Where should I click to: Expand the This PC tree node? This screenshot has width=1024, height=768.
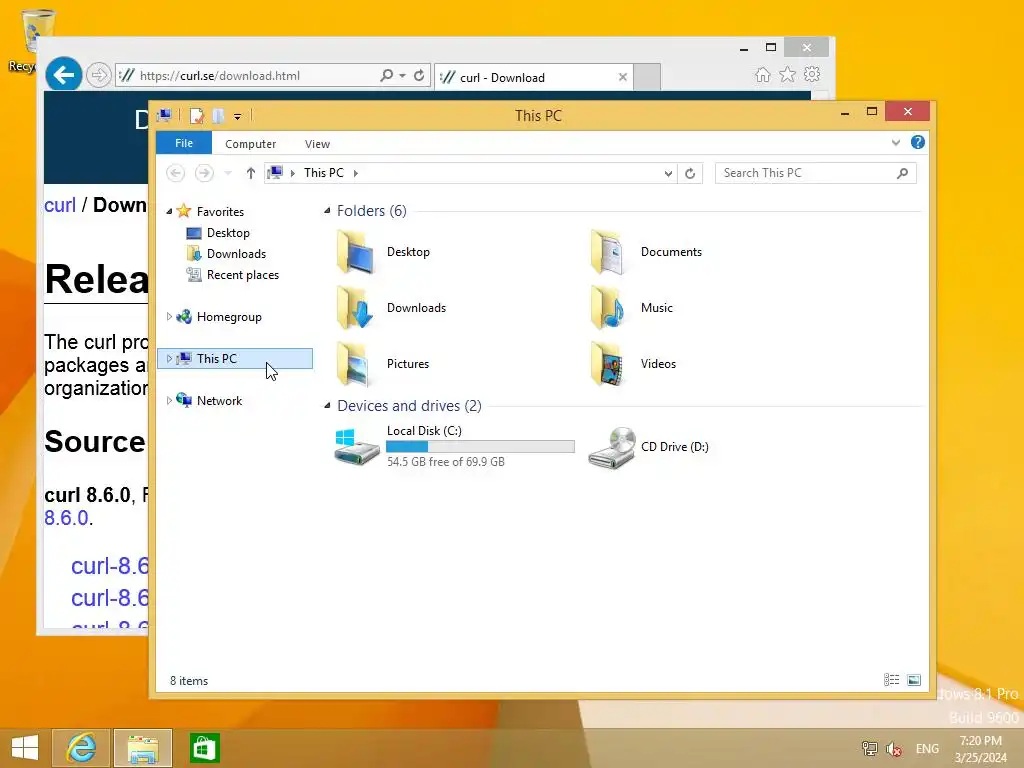pos(169,359)
